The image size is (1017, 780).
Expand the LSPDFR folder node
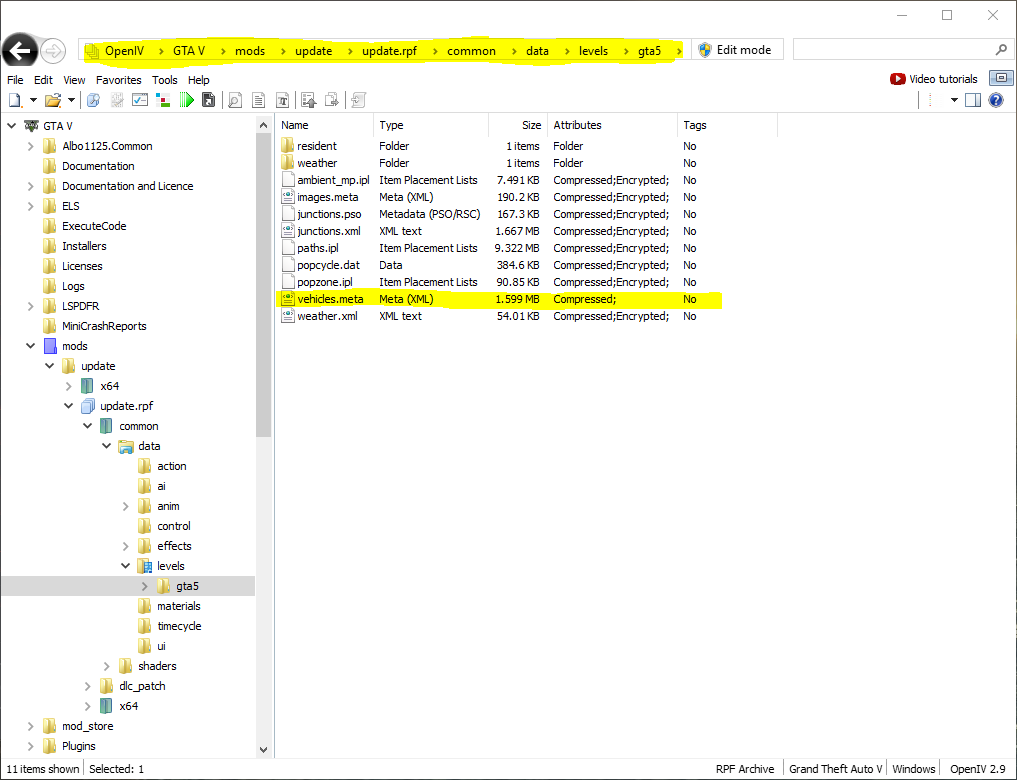click(x=30, y=306)
